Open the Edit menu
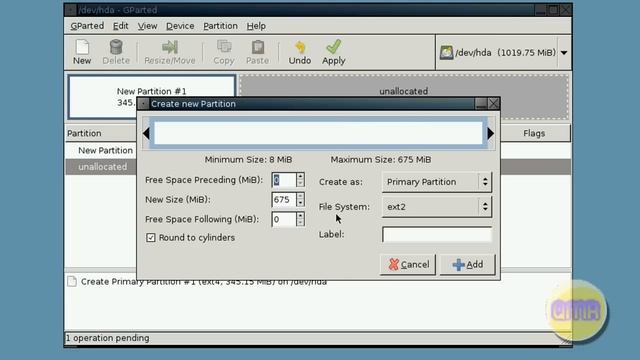The image size is (640, 360). (120, 26)
